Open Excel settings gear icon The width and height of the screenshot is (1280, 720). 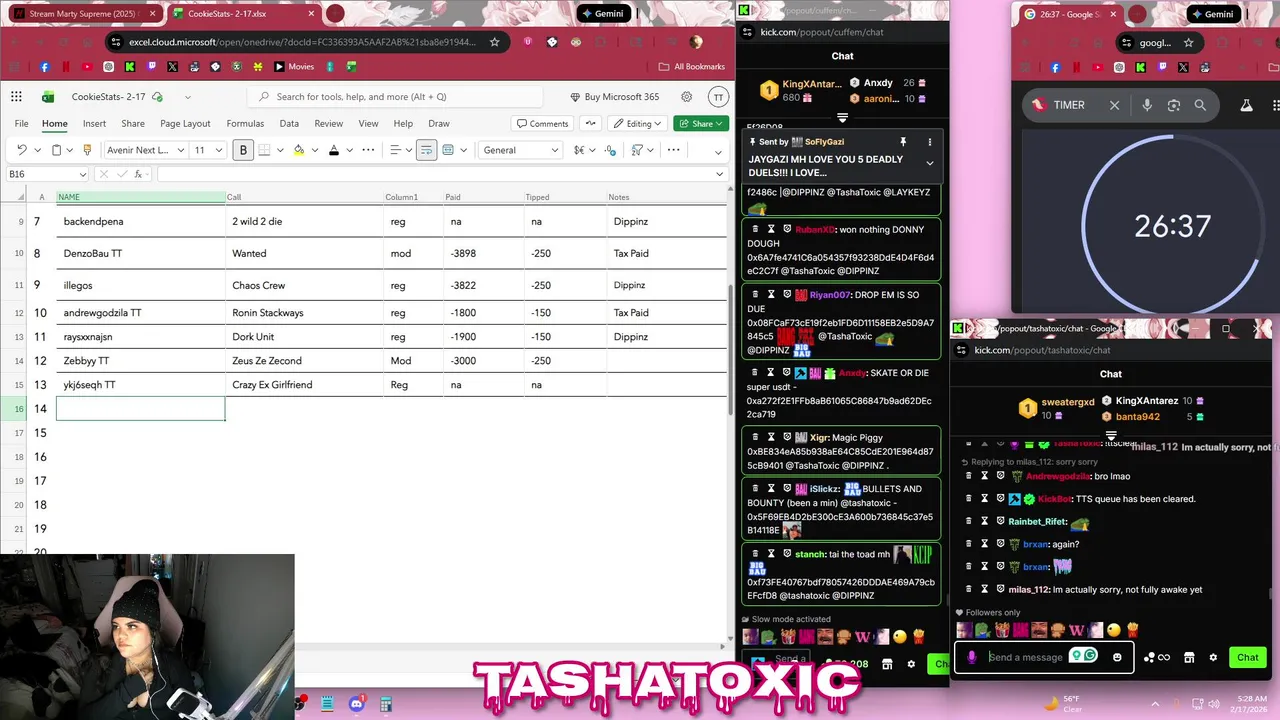point(686,97)
